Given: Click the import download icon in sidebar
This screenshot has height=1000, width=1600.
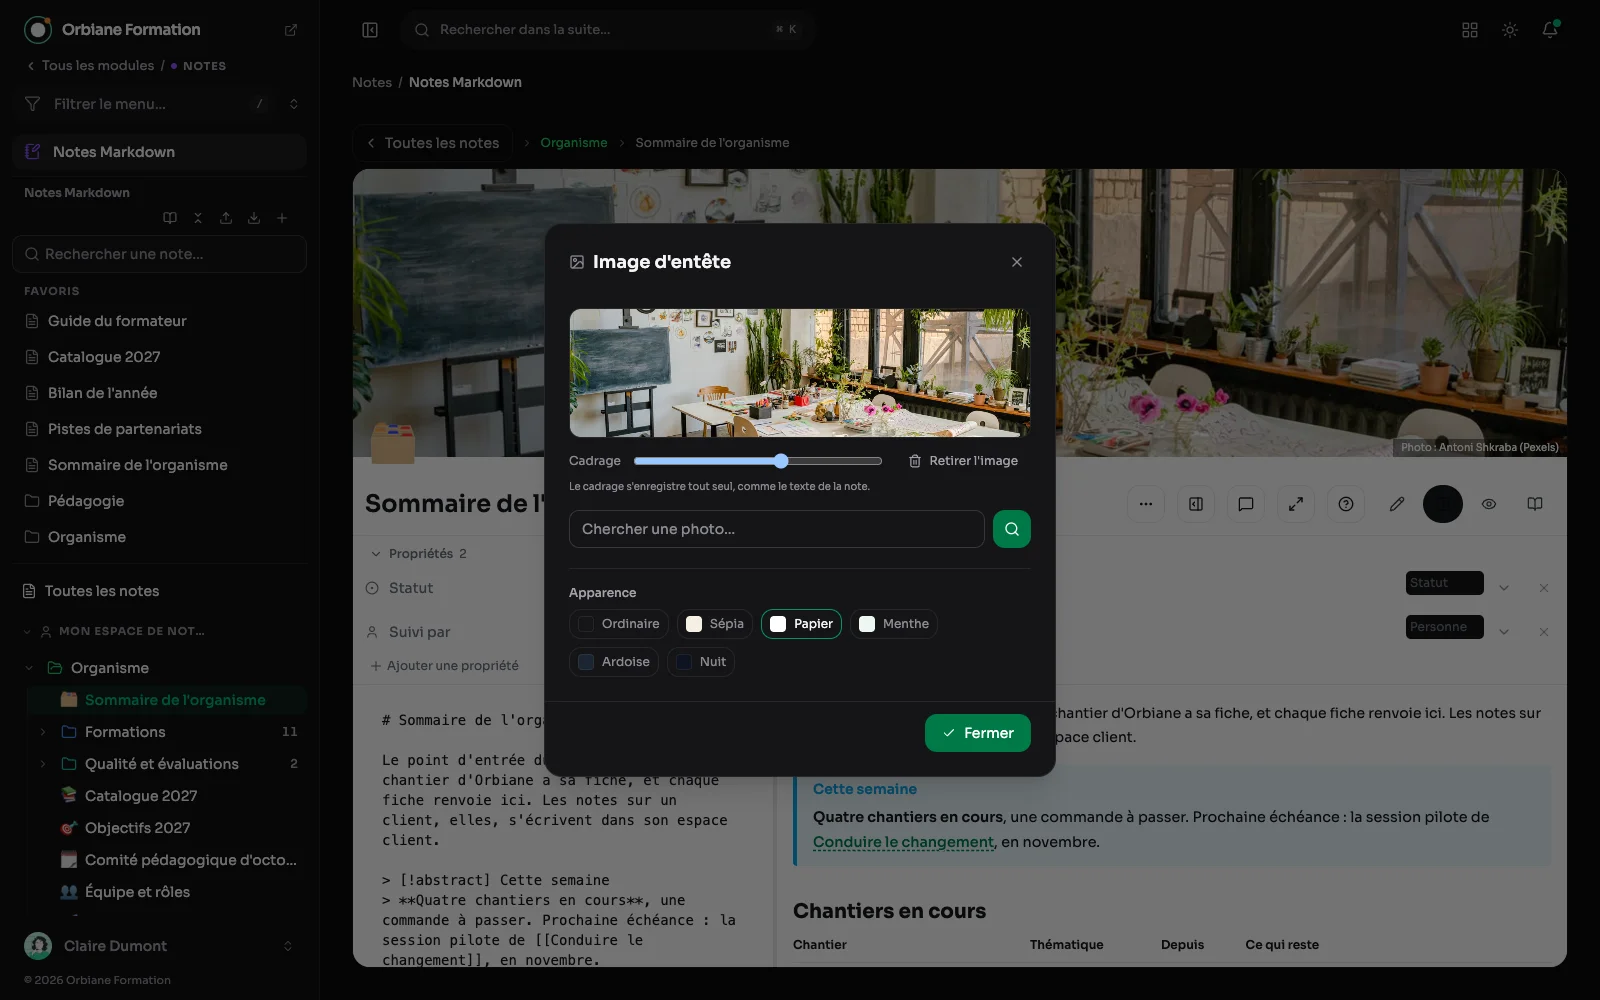Looking at the screenshot, I should pyautogui.click(x=254, y=218).
